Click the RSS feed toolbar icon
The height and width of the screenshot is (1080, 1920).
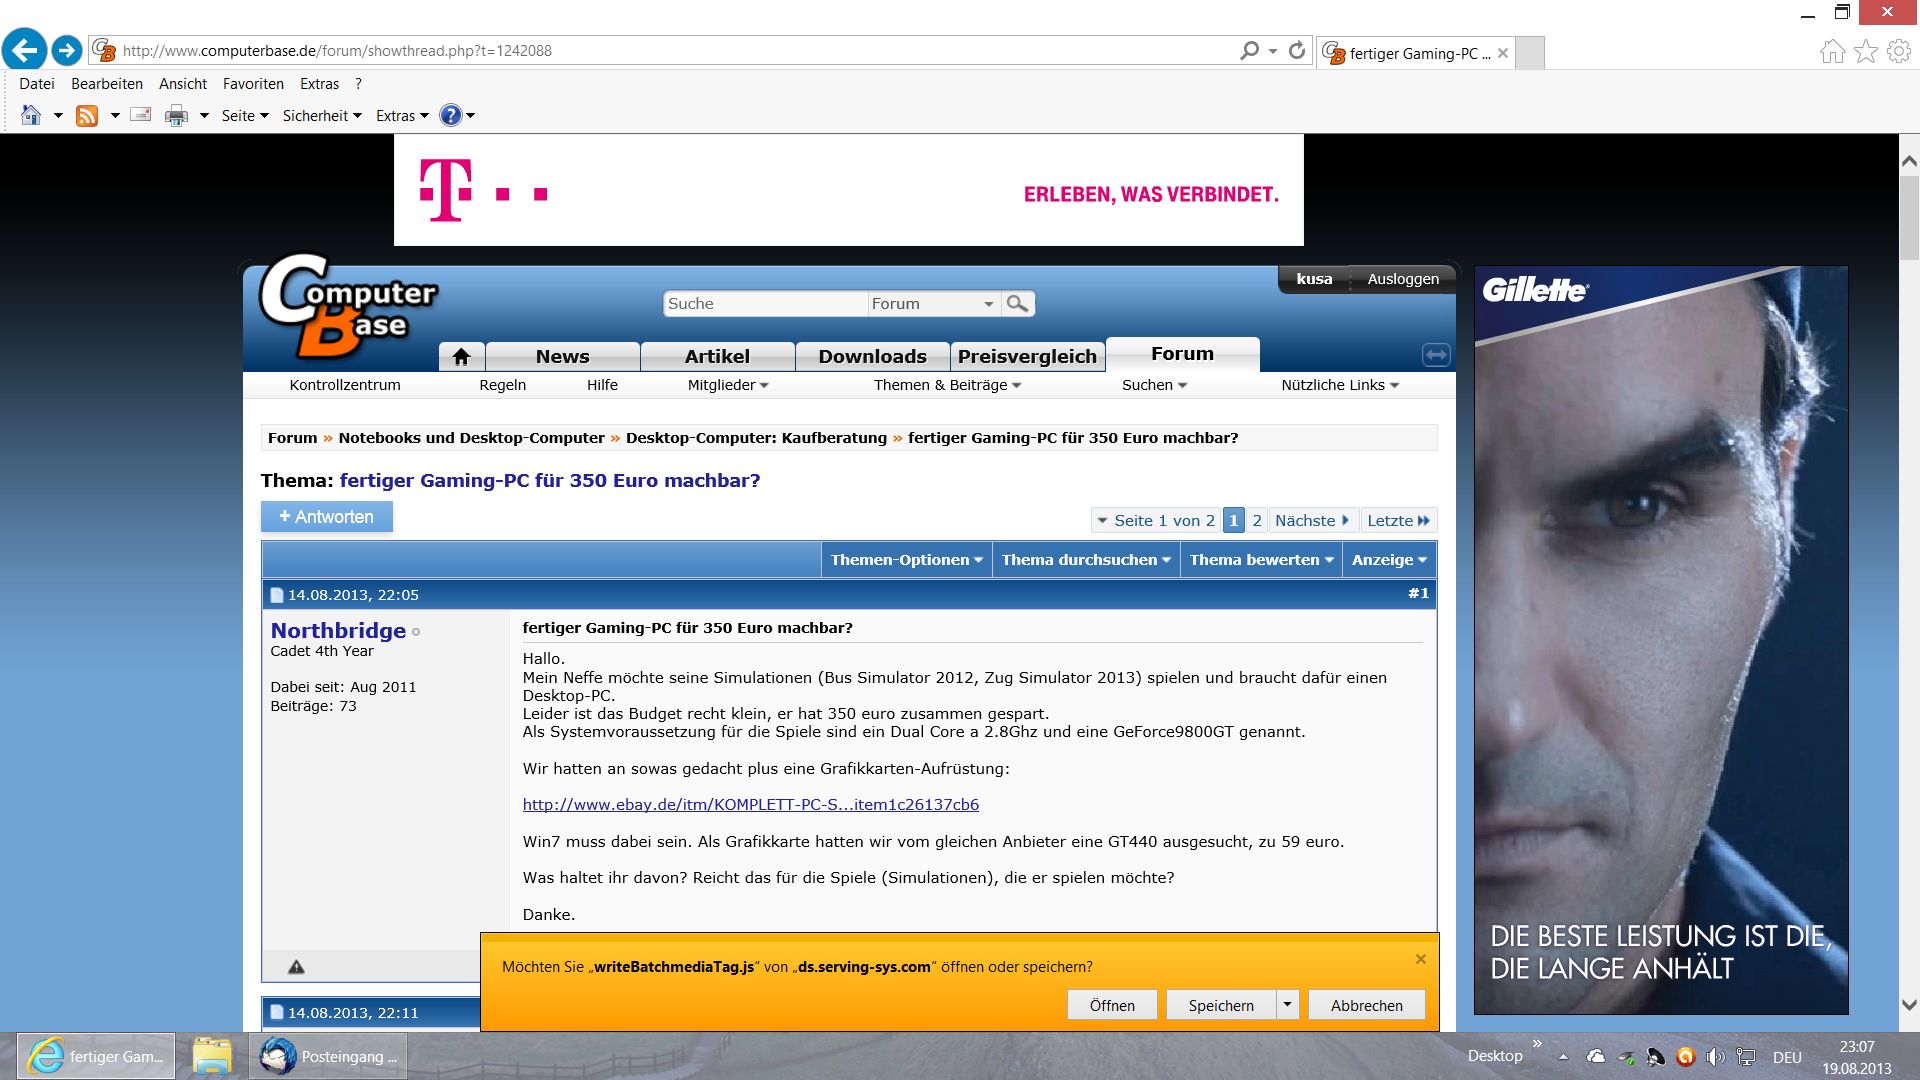coord(87,116)
